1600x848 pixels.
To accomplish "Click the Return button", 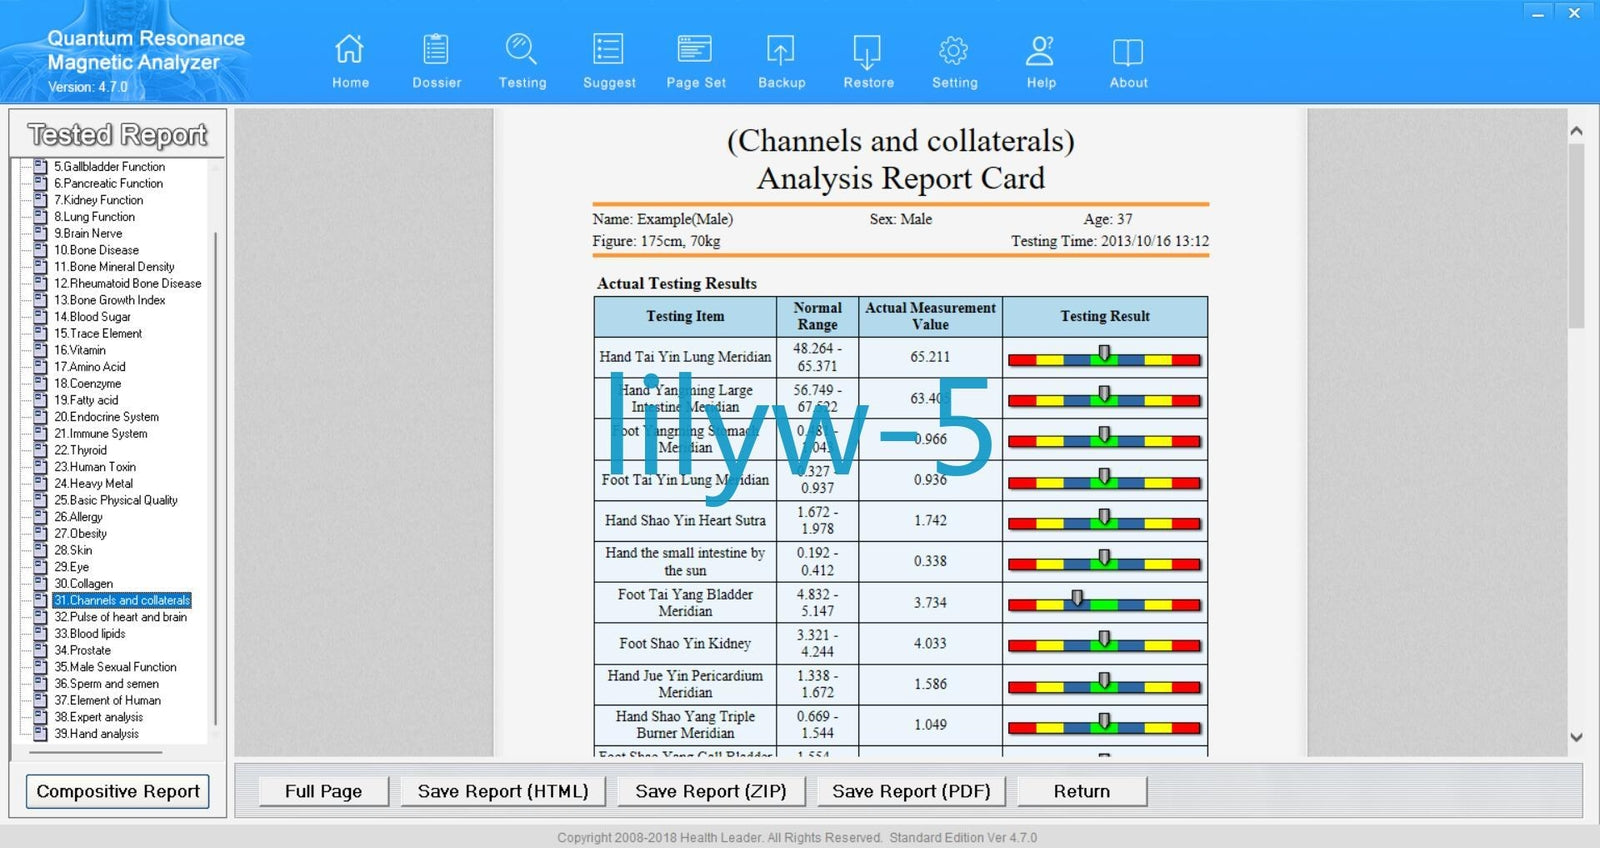I will click(1082, 791).
